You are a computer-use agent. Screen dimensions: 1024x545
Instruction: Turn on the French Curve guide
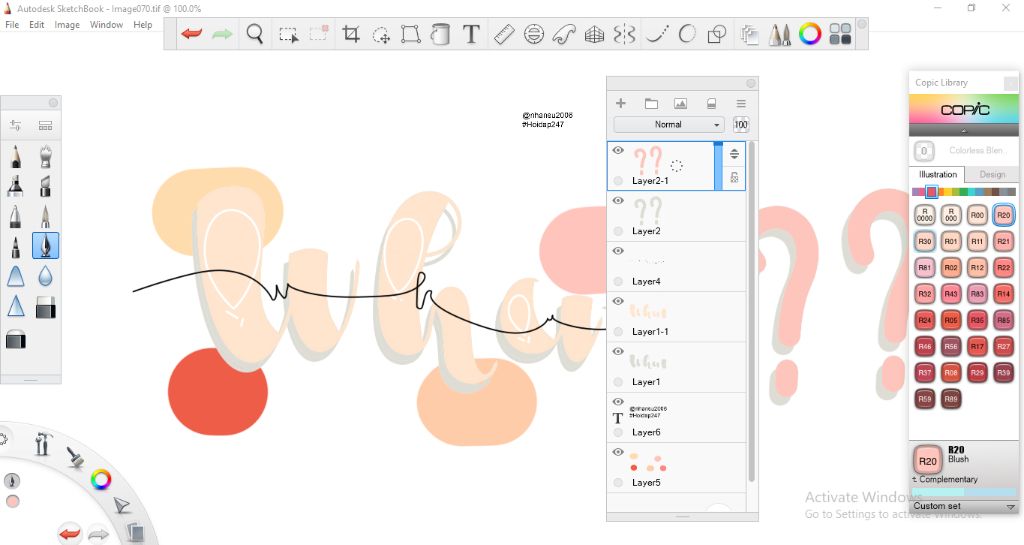click(x=564, y=34)
